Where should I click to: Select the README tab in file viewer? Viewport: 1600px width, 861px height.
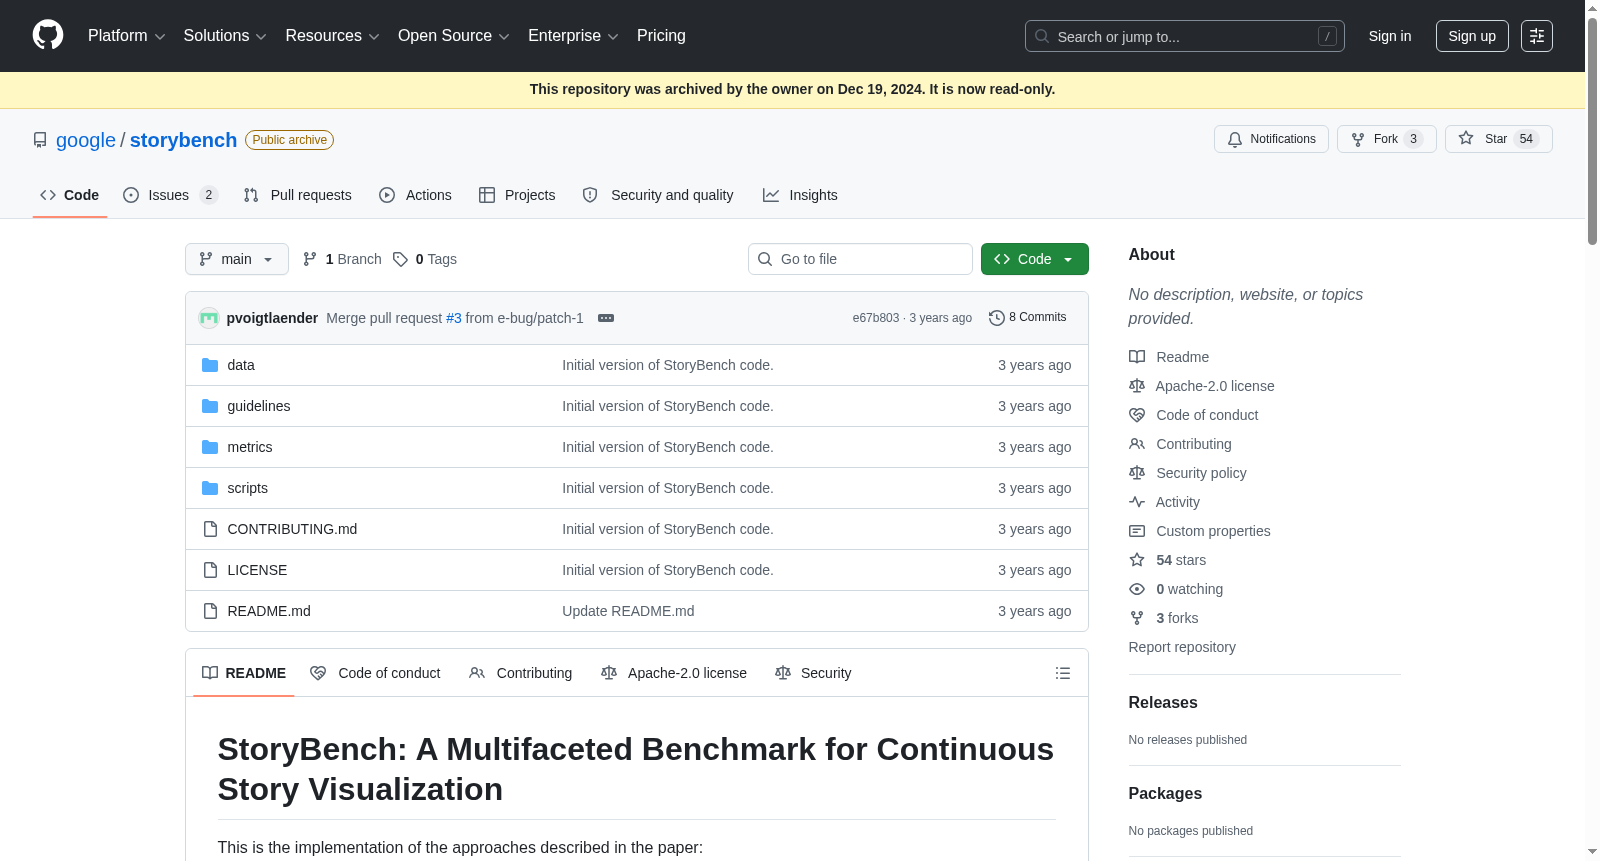point(244,673)
